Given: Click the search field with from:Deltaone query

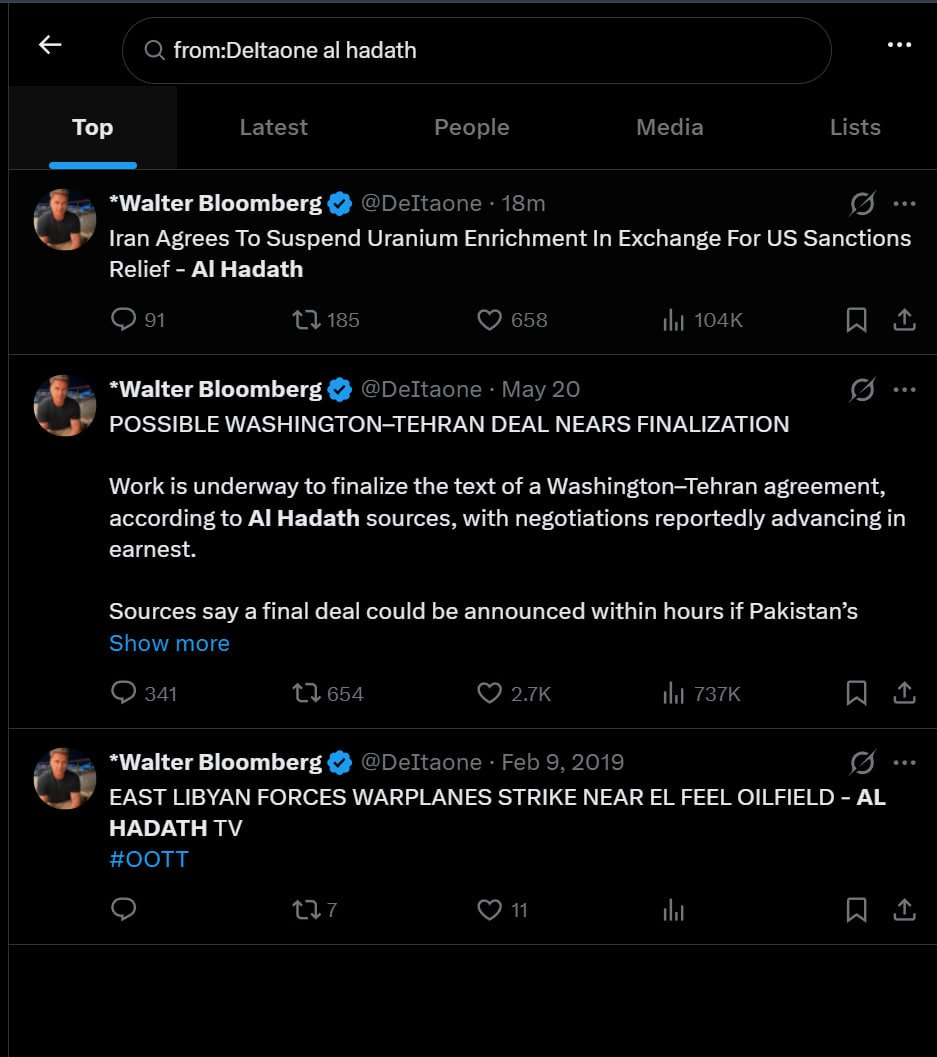Looking at the screenshot, I should tap(477, 51).
